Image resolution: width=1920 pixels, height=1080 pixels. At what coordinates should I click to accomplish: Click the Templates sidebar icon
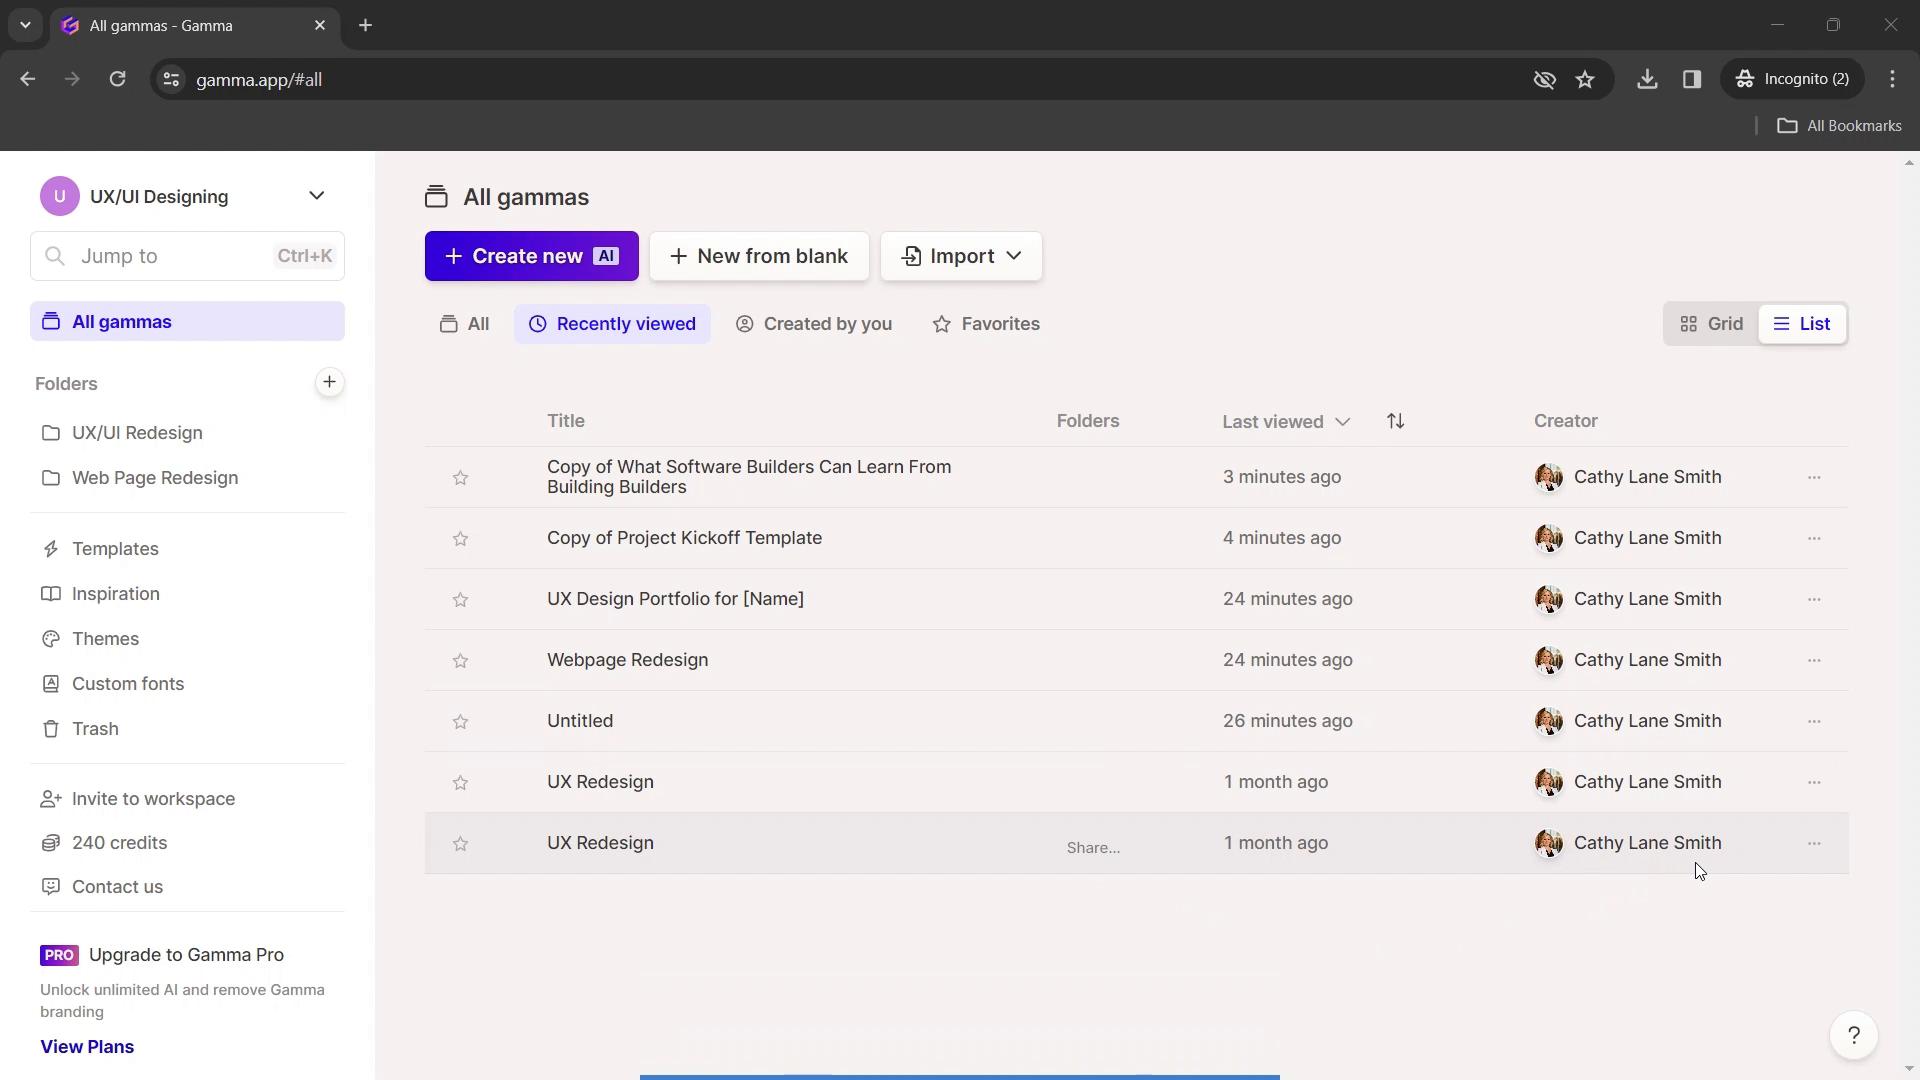pyautogui.click(x=49, y=549)
